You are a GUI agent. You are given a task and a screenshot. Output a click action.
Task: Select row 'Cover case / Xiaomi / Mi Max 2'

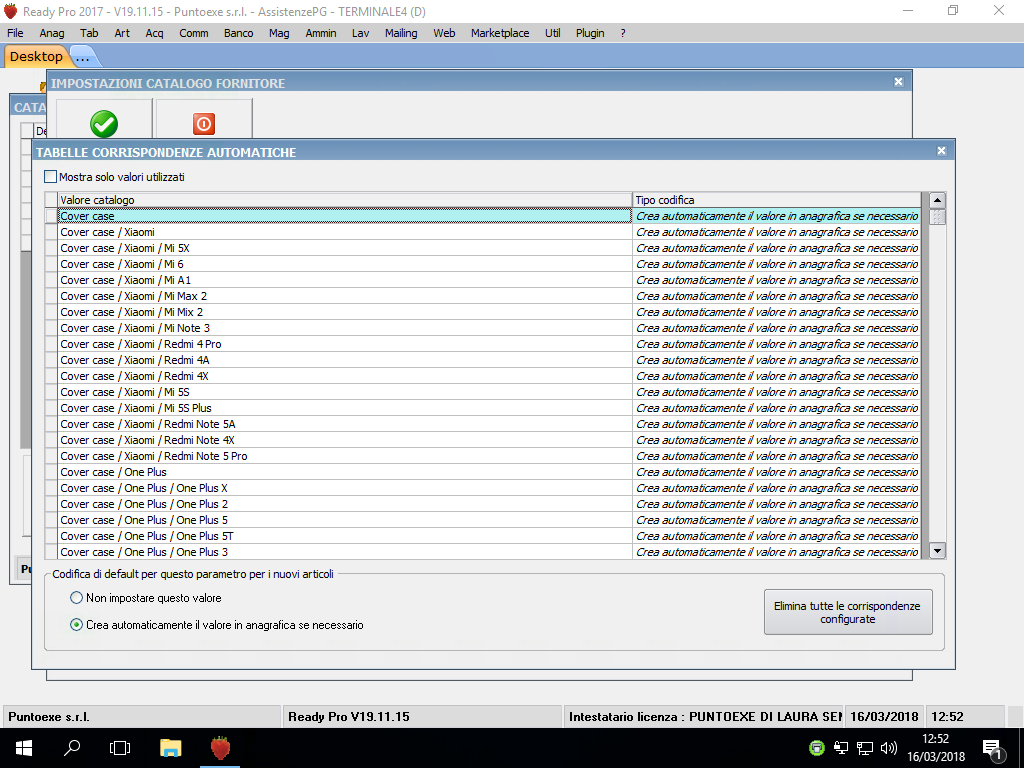345,296
